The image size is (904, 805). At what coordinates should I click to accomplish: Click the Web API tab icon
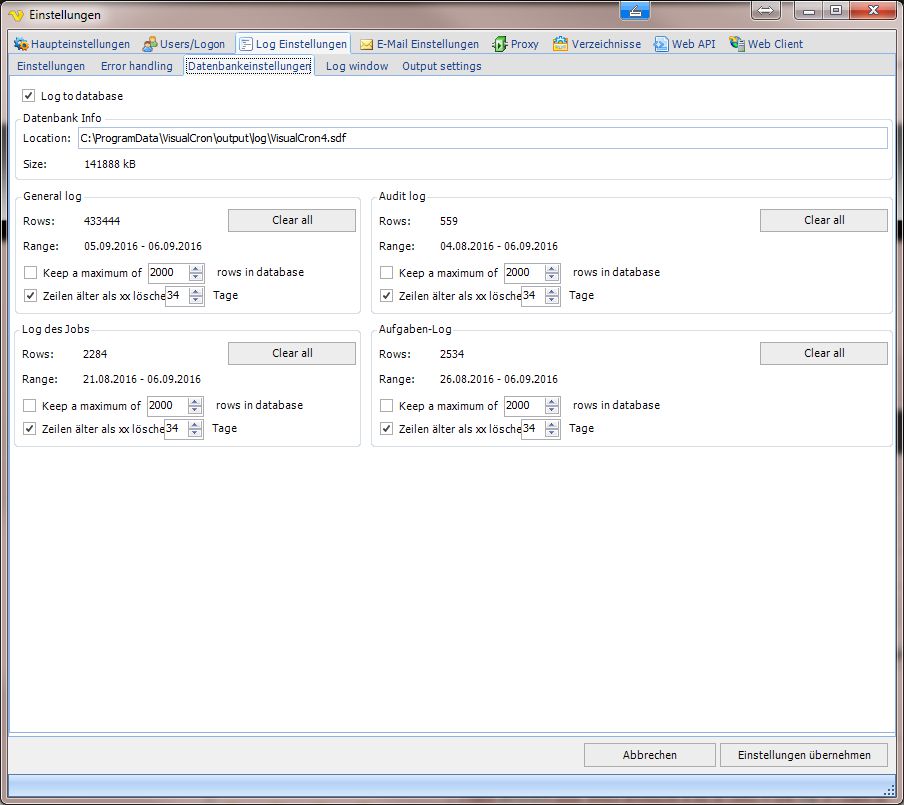tap(661, 44)
